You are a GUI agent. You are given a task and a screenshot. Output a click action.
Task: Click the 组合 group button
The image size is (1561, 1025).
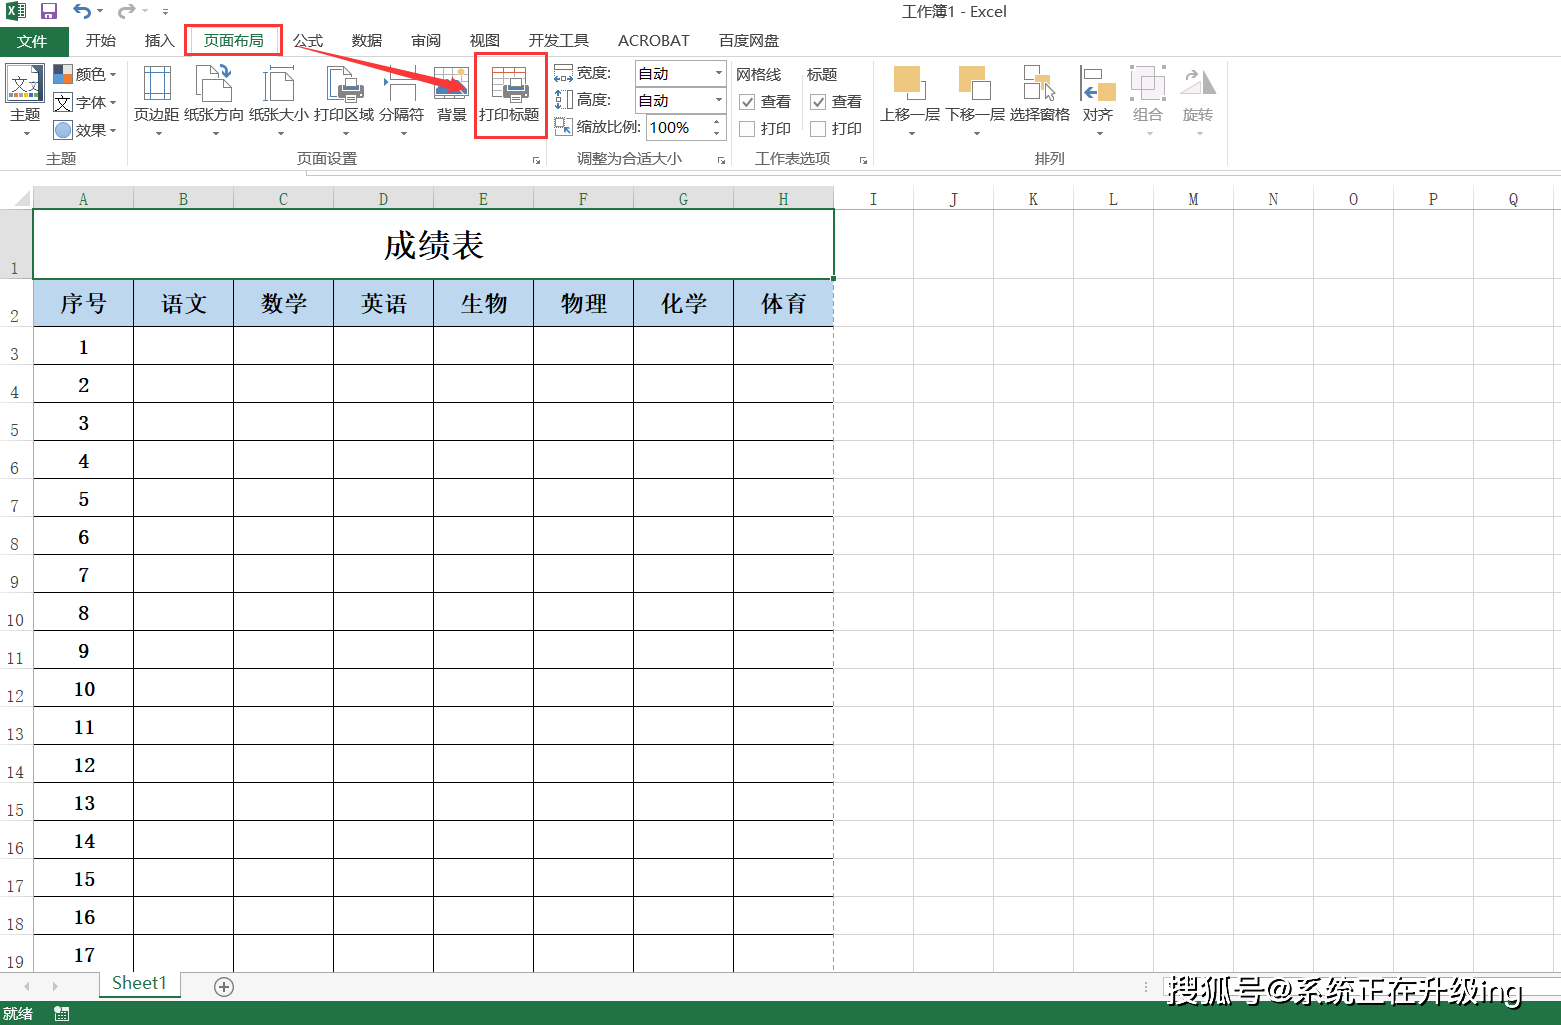[1148, 100]
